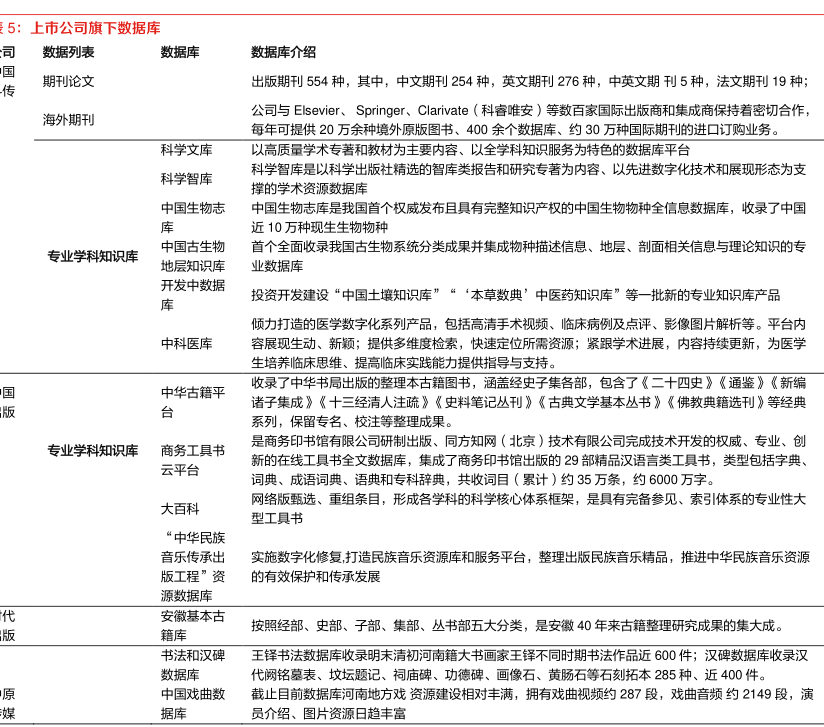Screen dimensions: 824x727
Task: Click the description starting "截止目前数据库河南地方戏"
Action: coord(532,704)
